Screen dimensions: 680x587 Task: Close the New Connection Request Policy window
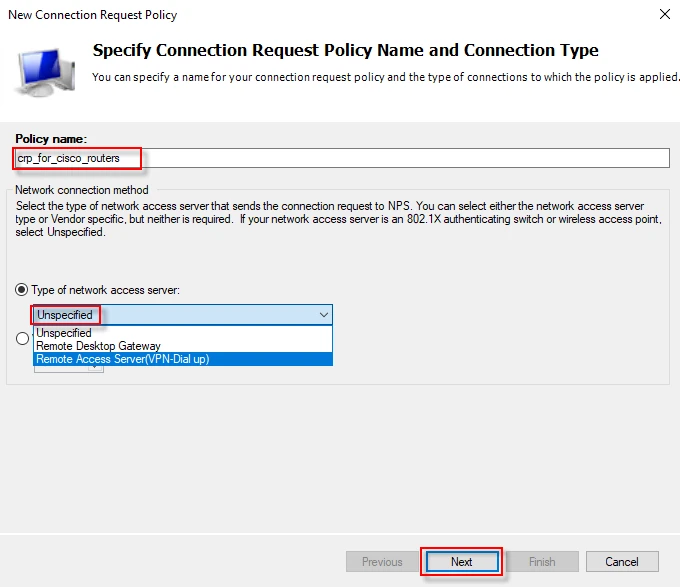coord(664,14)
